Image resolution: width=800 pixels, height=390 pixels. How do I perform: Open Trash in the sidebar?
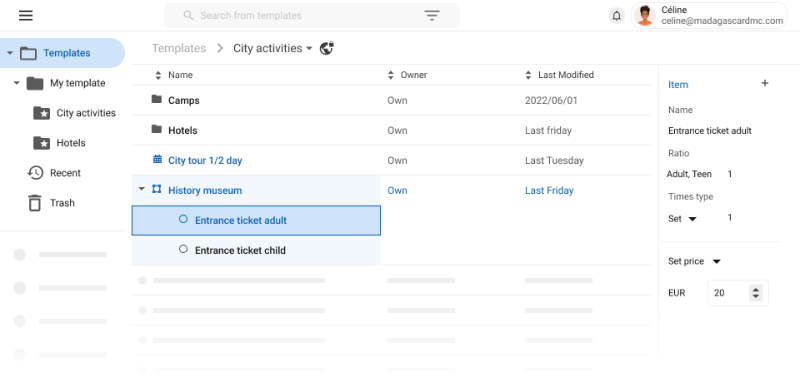pos(62,203)
